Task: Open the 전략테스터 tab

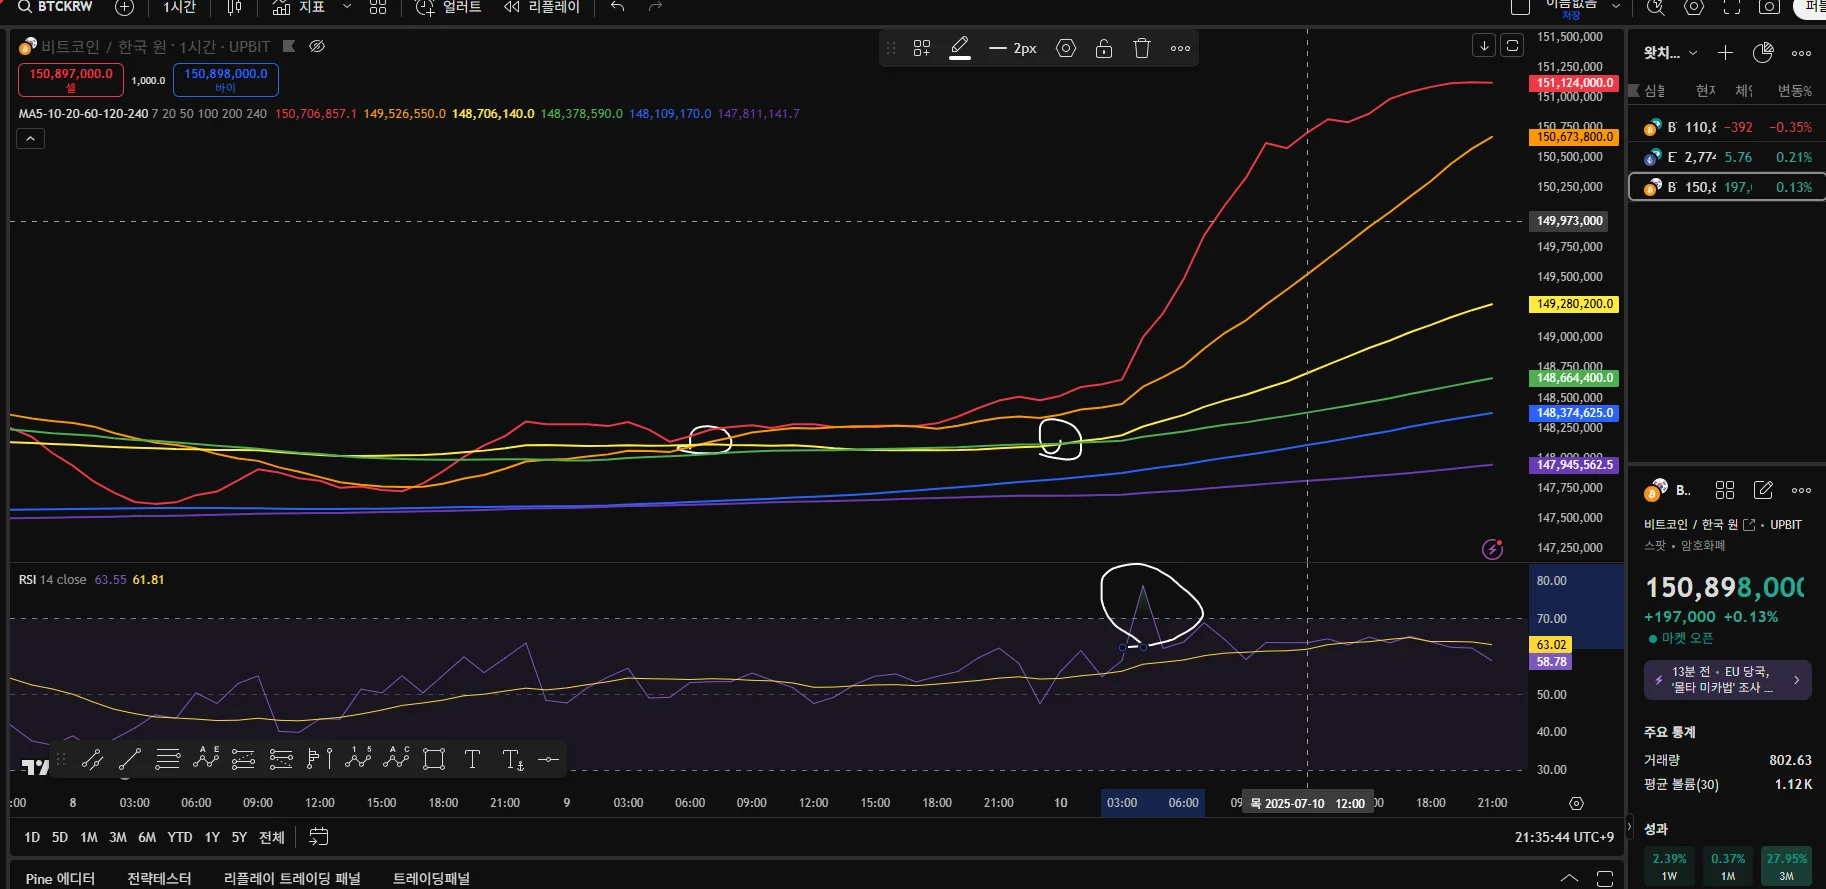Action: coord(159,878)
